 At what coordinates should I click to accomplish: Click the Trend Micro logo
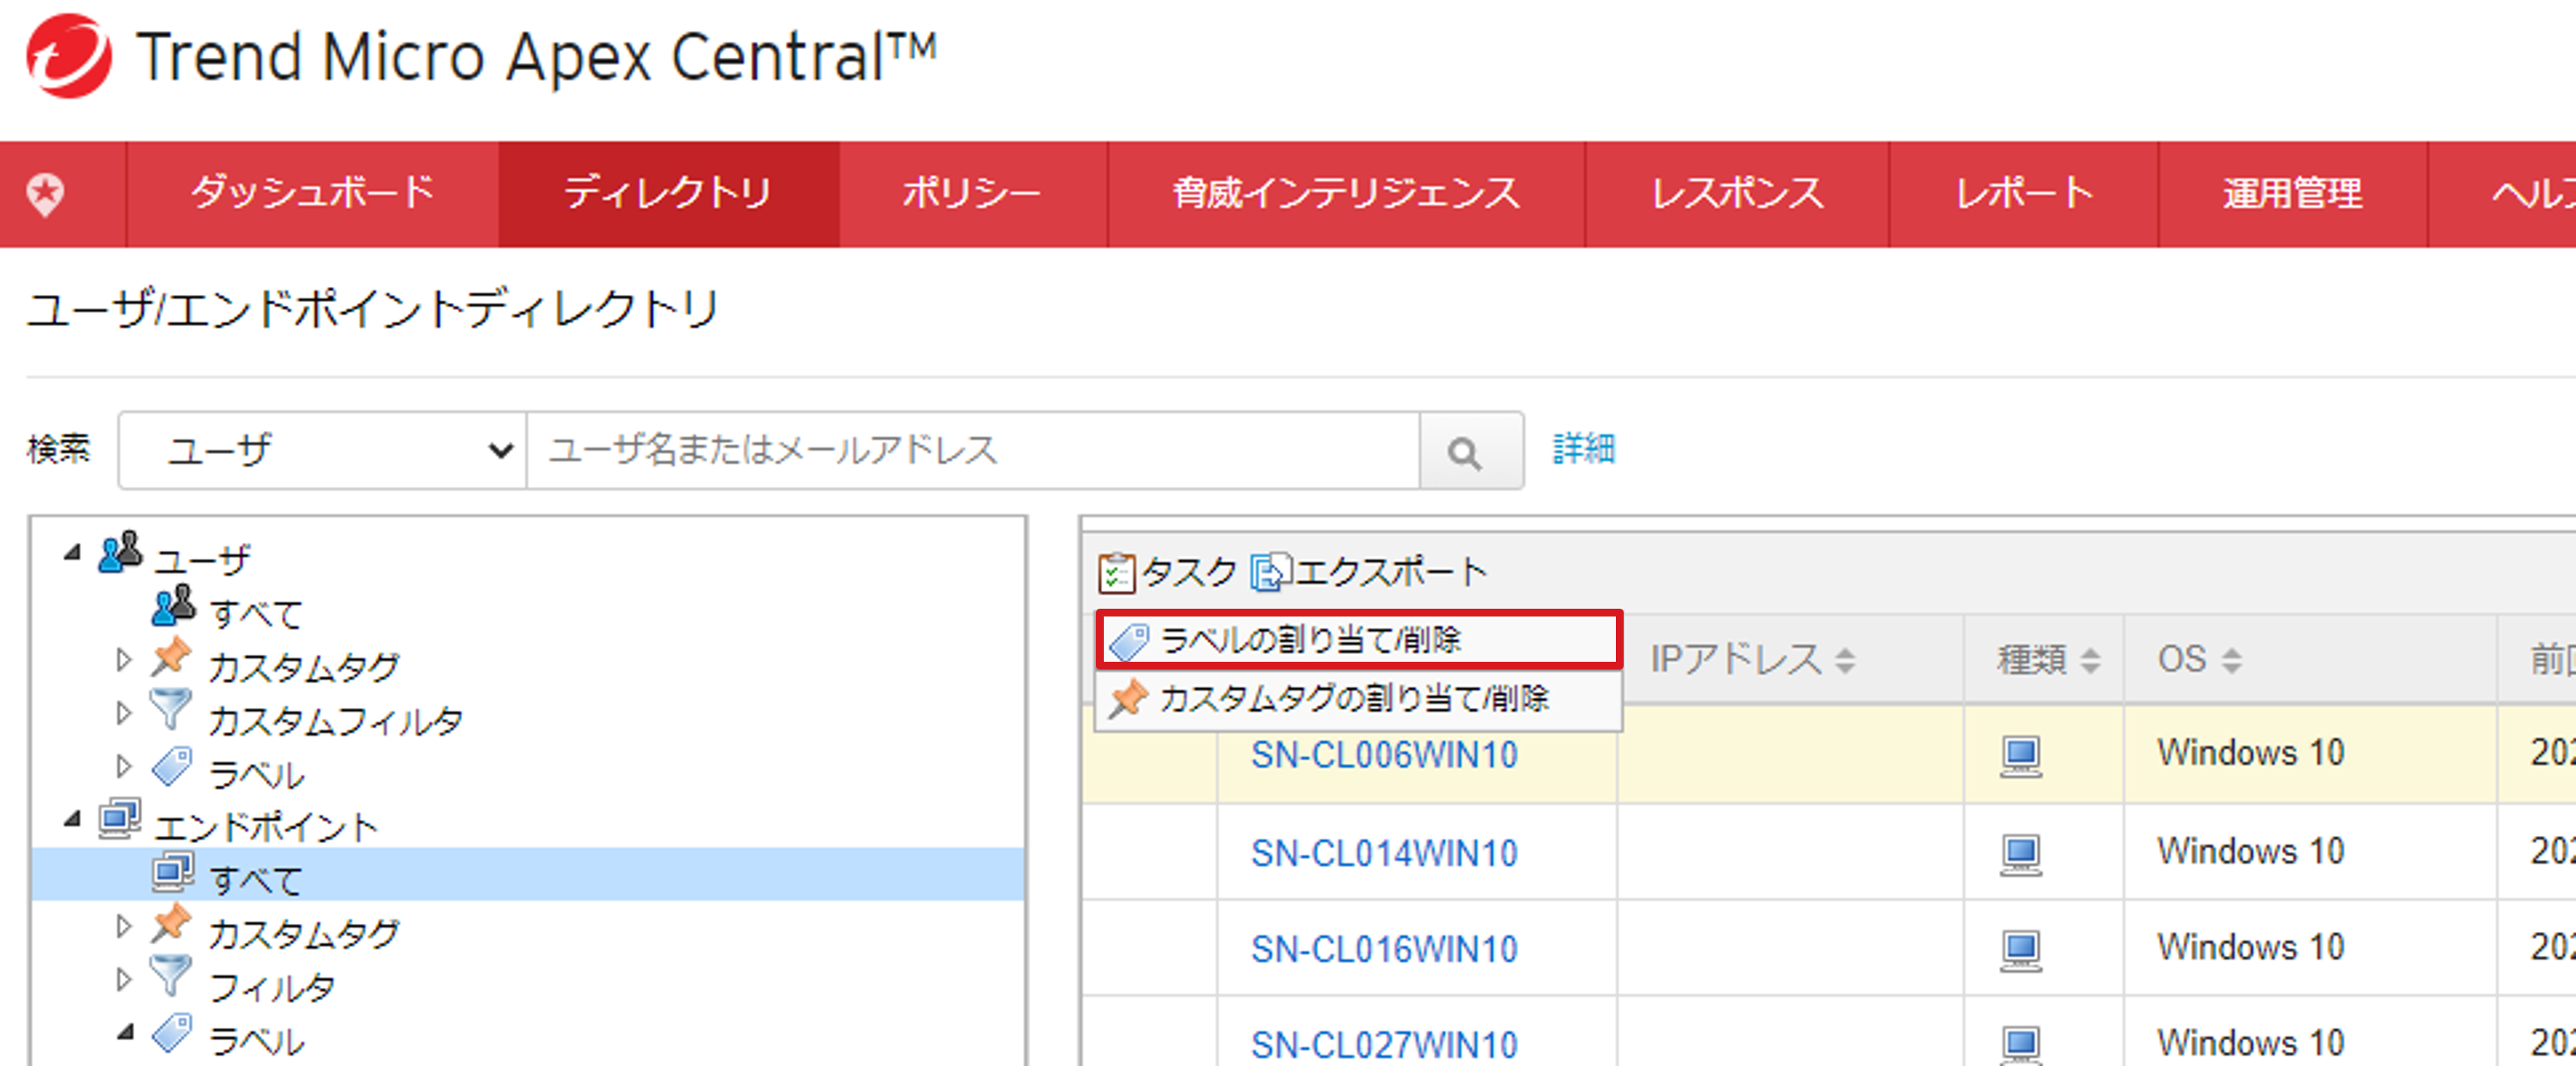tap(68, 56)
